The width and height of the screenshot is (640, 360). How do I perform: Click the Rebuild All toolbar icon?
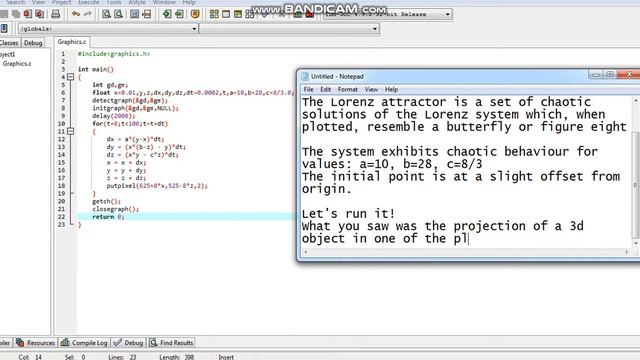tap(249, 14)
